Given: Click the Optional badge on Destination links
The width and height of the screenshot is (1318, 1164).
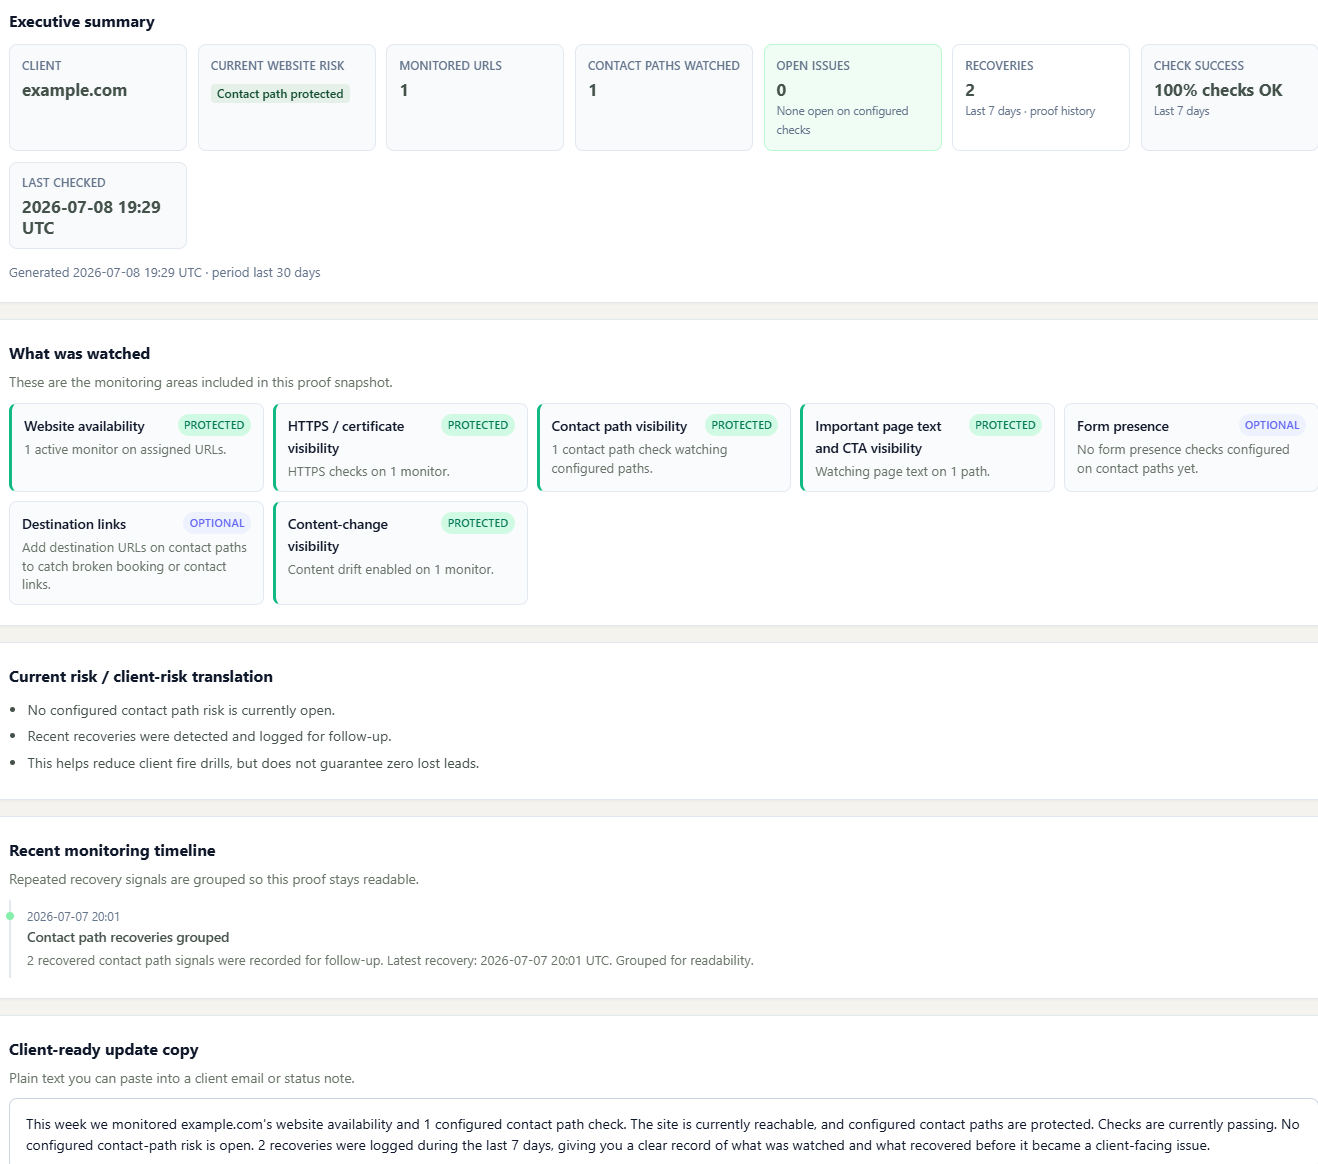Looking at the screenshot, I should click(217, 523).
